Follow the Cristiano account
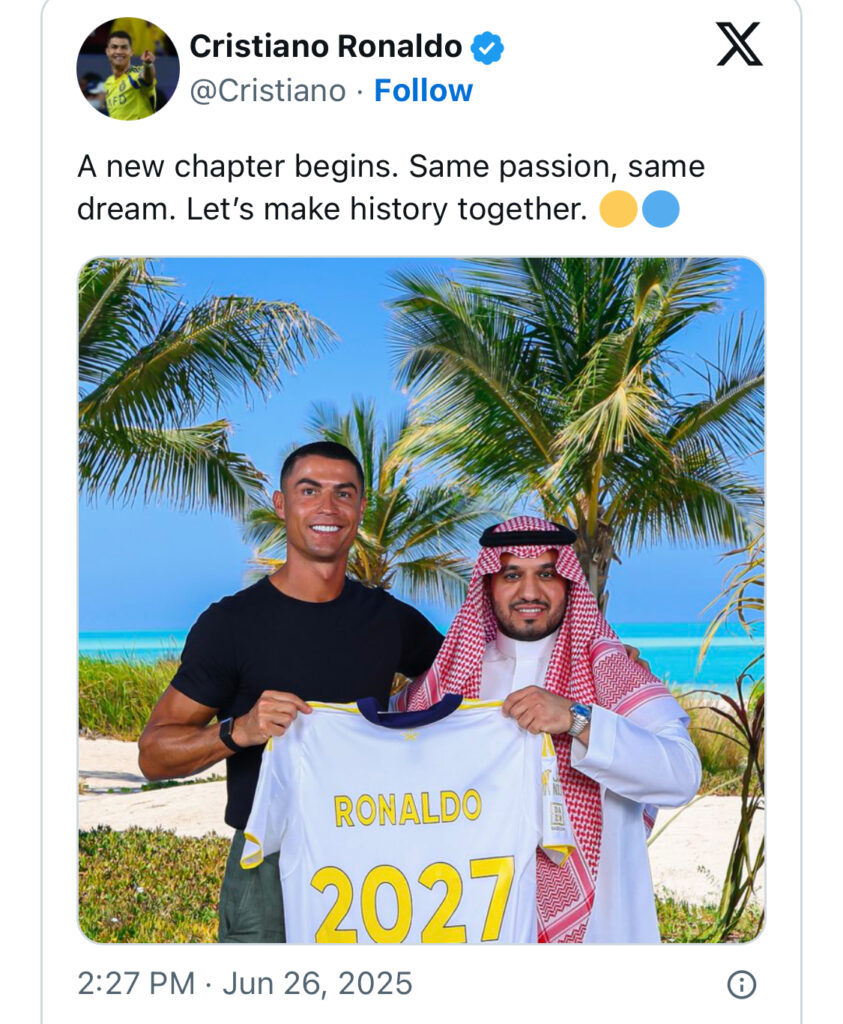The image size is (843, 1024). click(x=423, y=91)
